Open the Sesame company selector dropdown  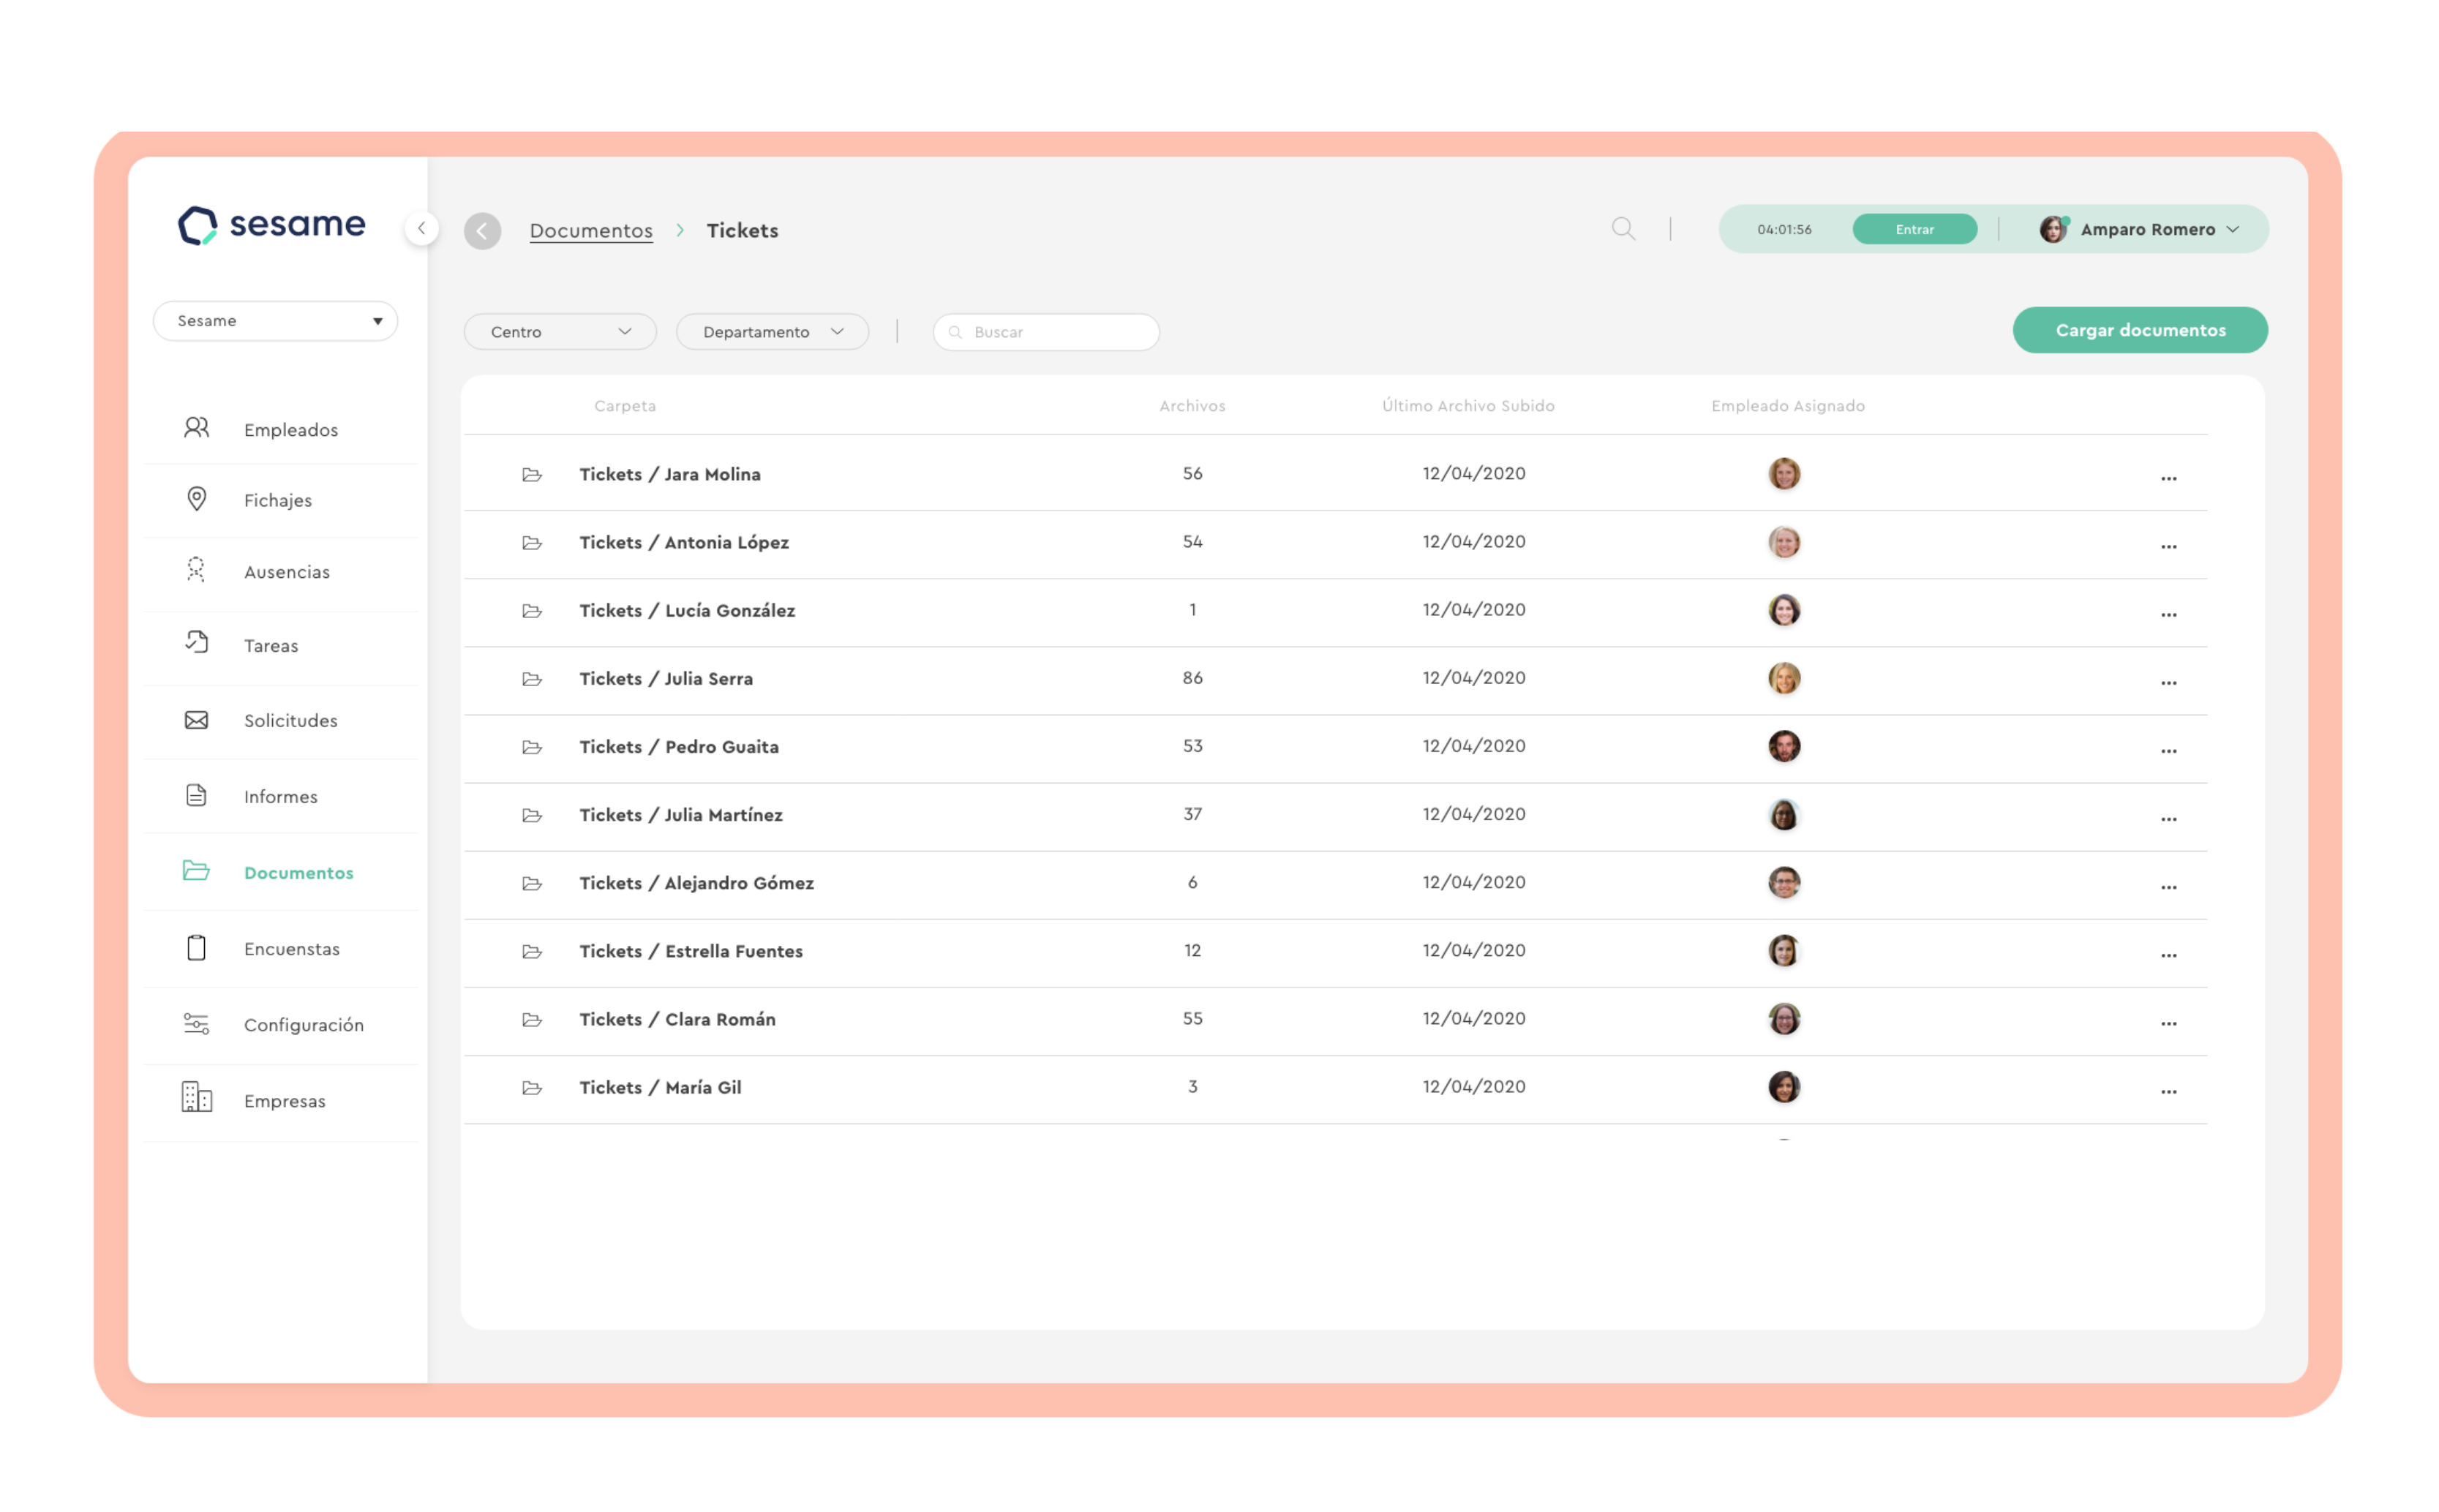coord(275,321)
